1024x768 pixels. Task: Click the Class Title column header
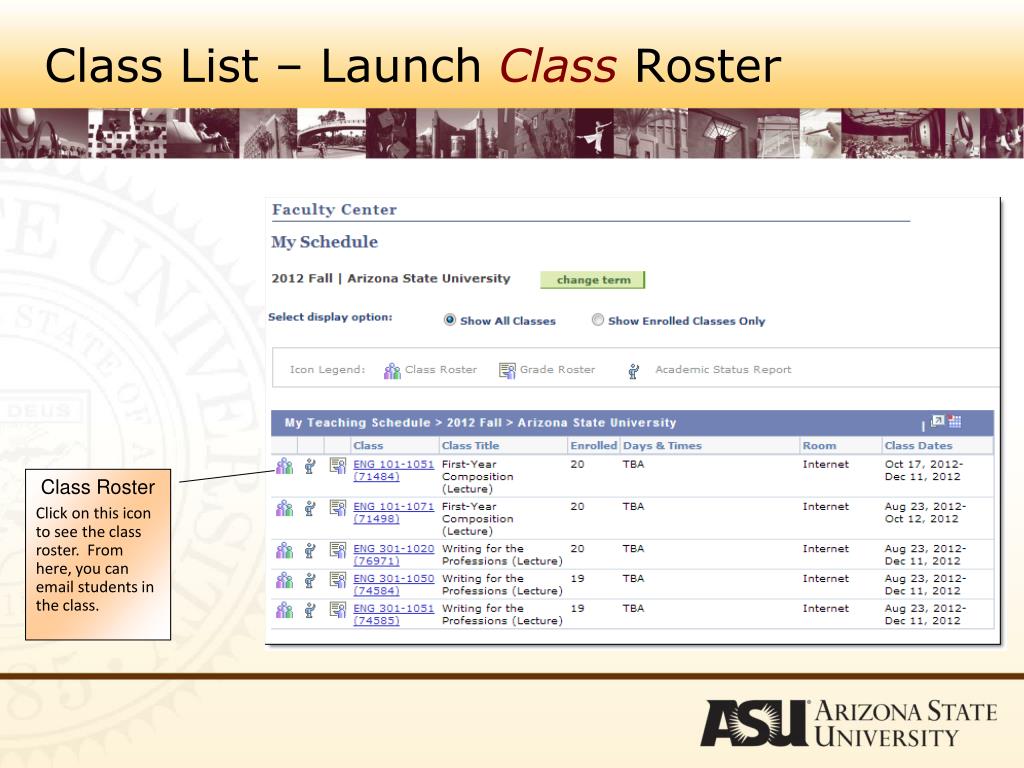coord(470,445)
